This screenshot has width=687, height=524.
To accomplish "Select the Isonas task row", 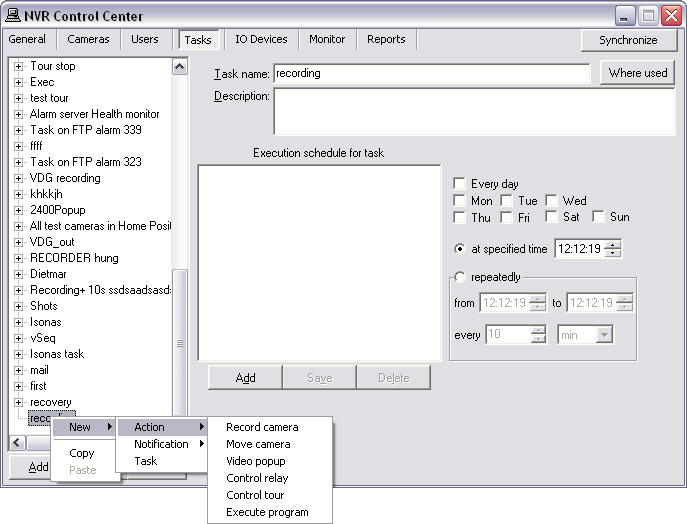I will 46,322.
